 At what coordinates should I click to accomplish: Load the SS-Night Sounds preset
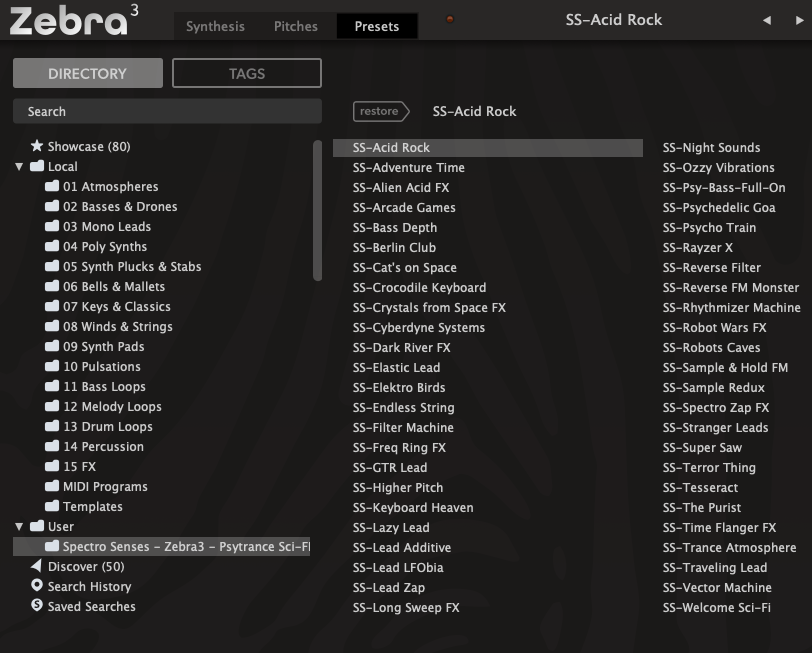[712, 148]
